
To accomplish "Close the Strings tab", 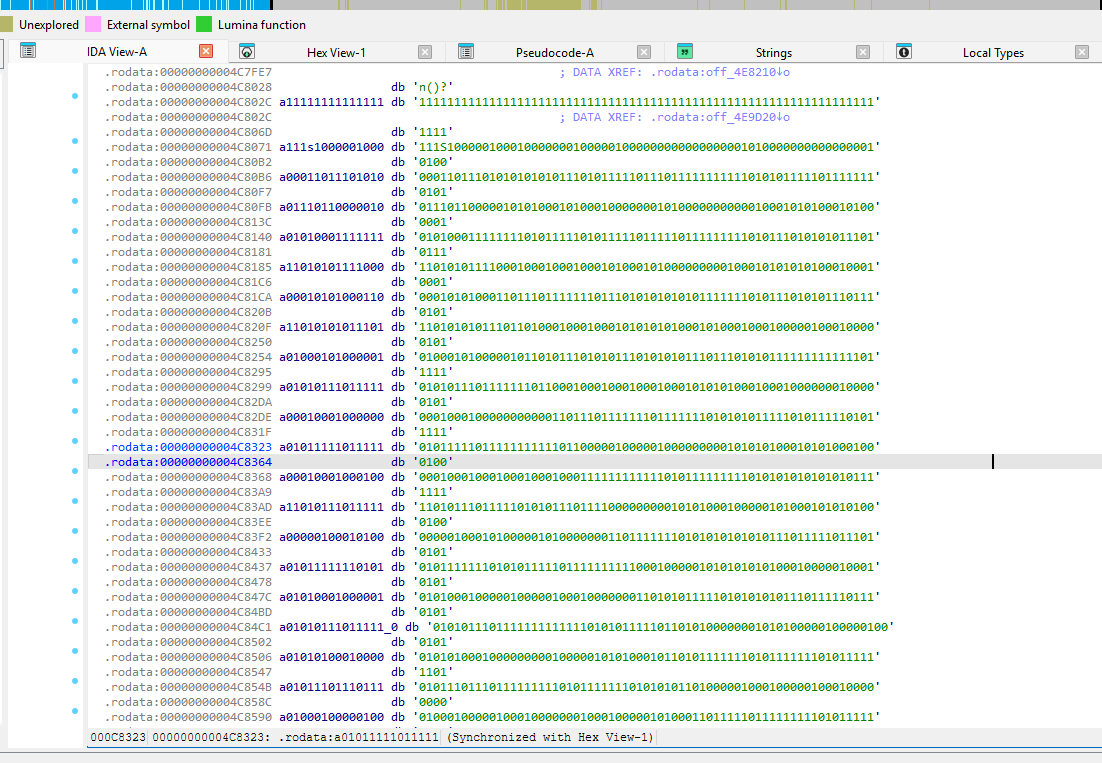I will click(863, 52).
